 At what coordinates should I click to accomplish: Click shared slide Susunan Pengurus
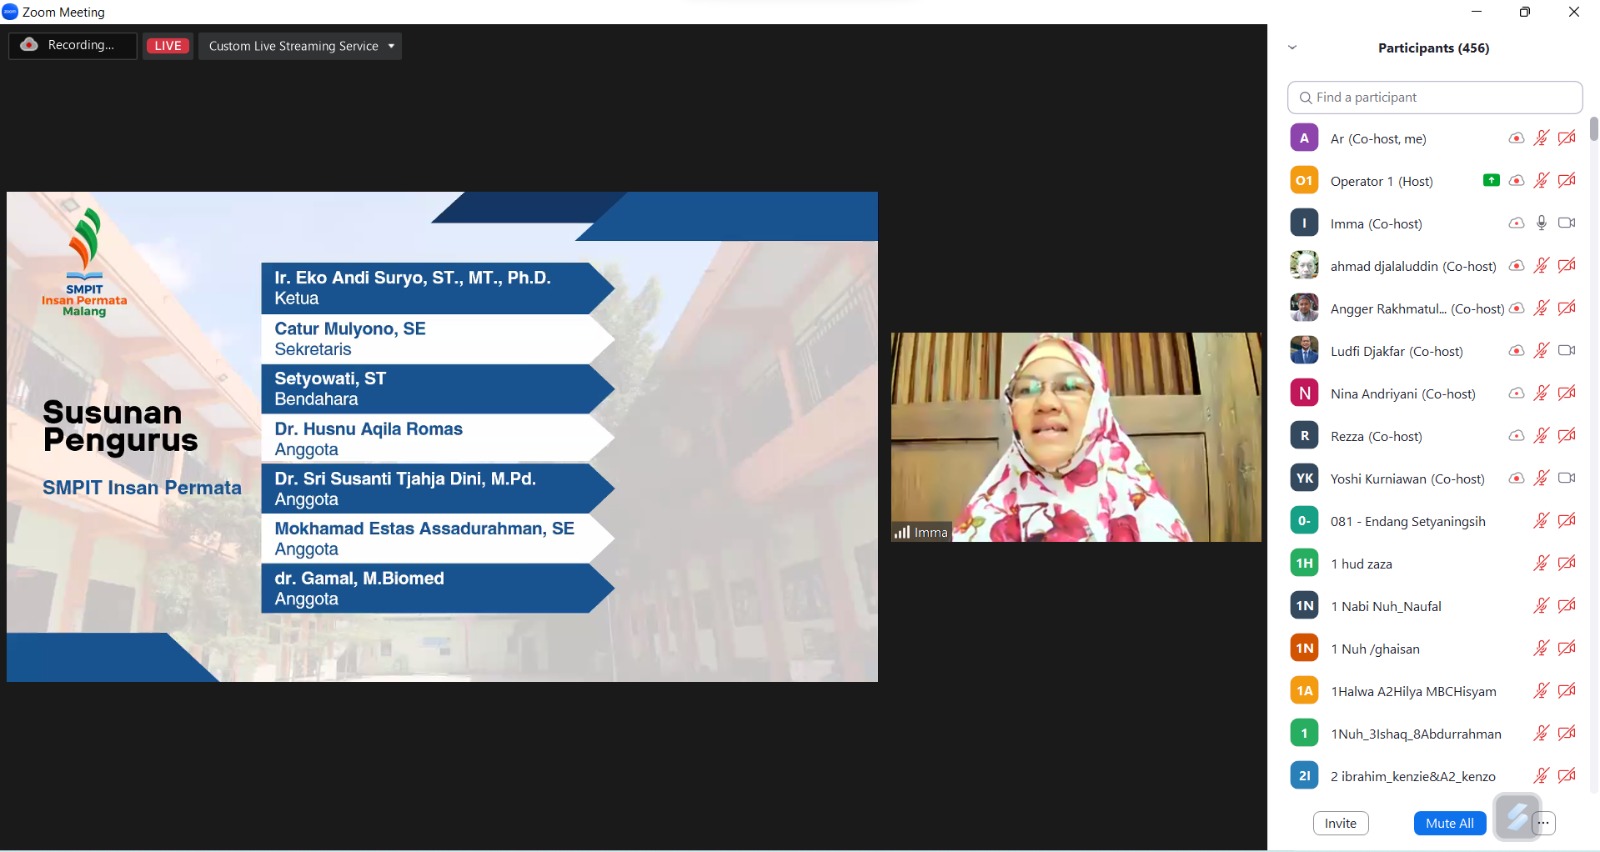(x=442, y=437)
